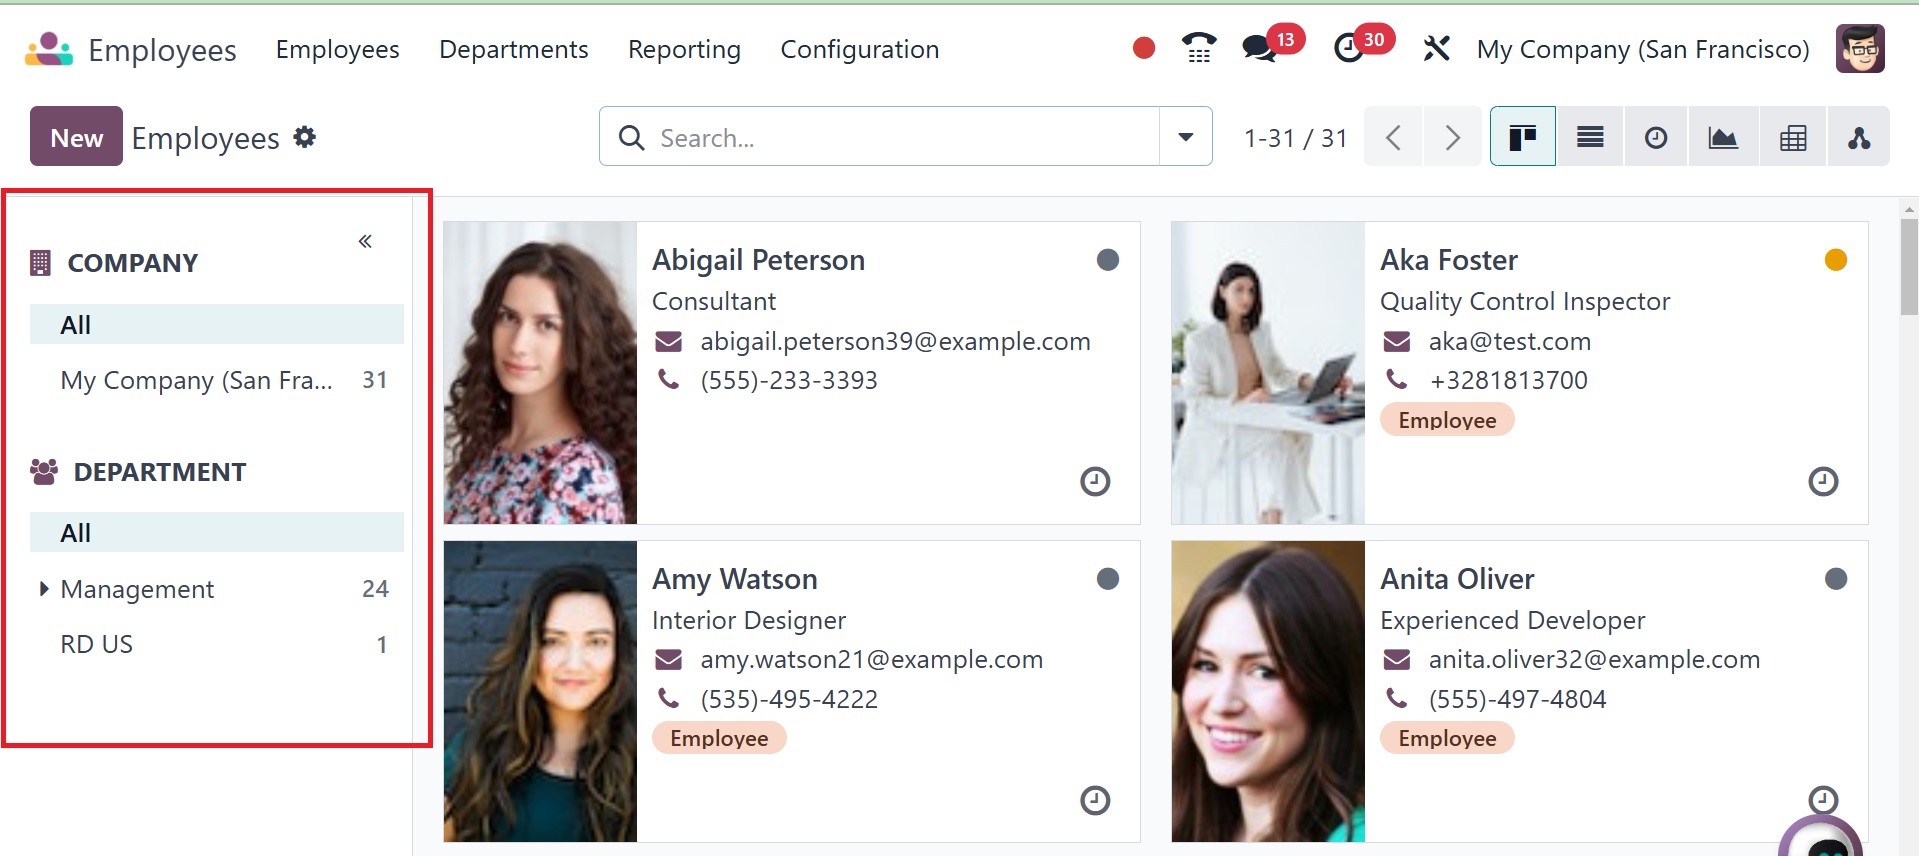1919x856 pixels.
Task: Click email anita.oliver32@example.com
Action: 1594,660
